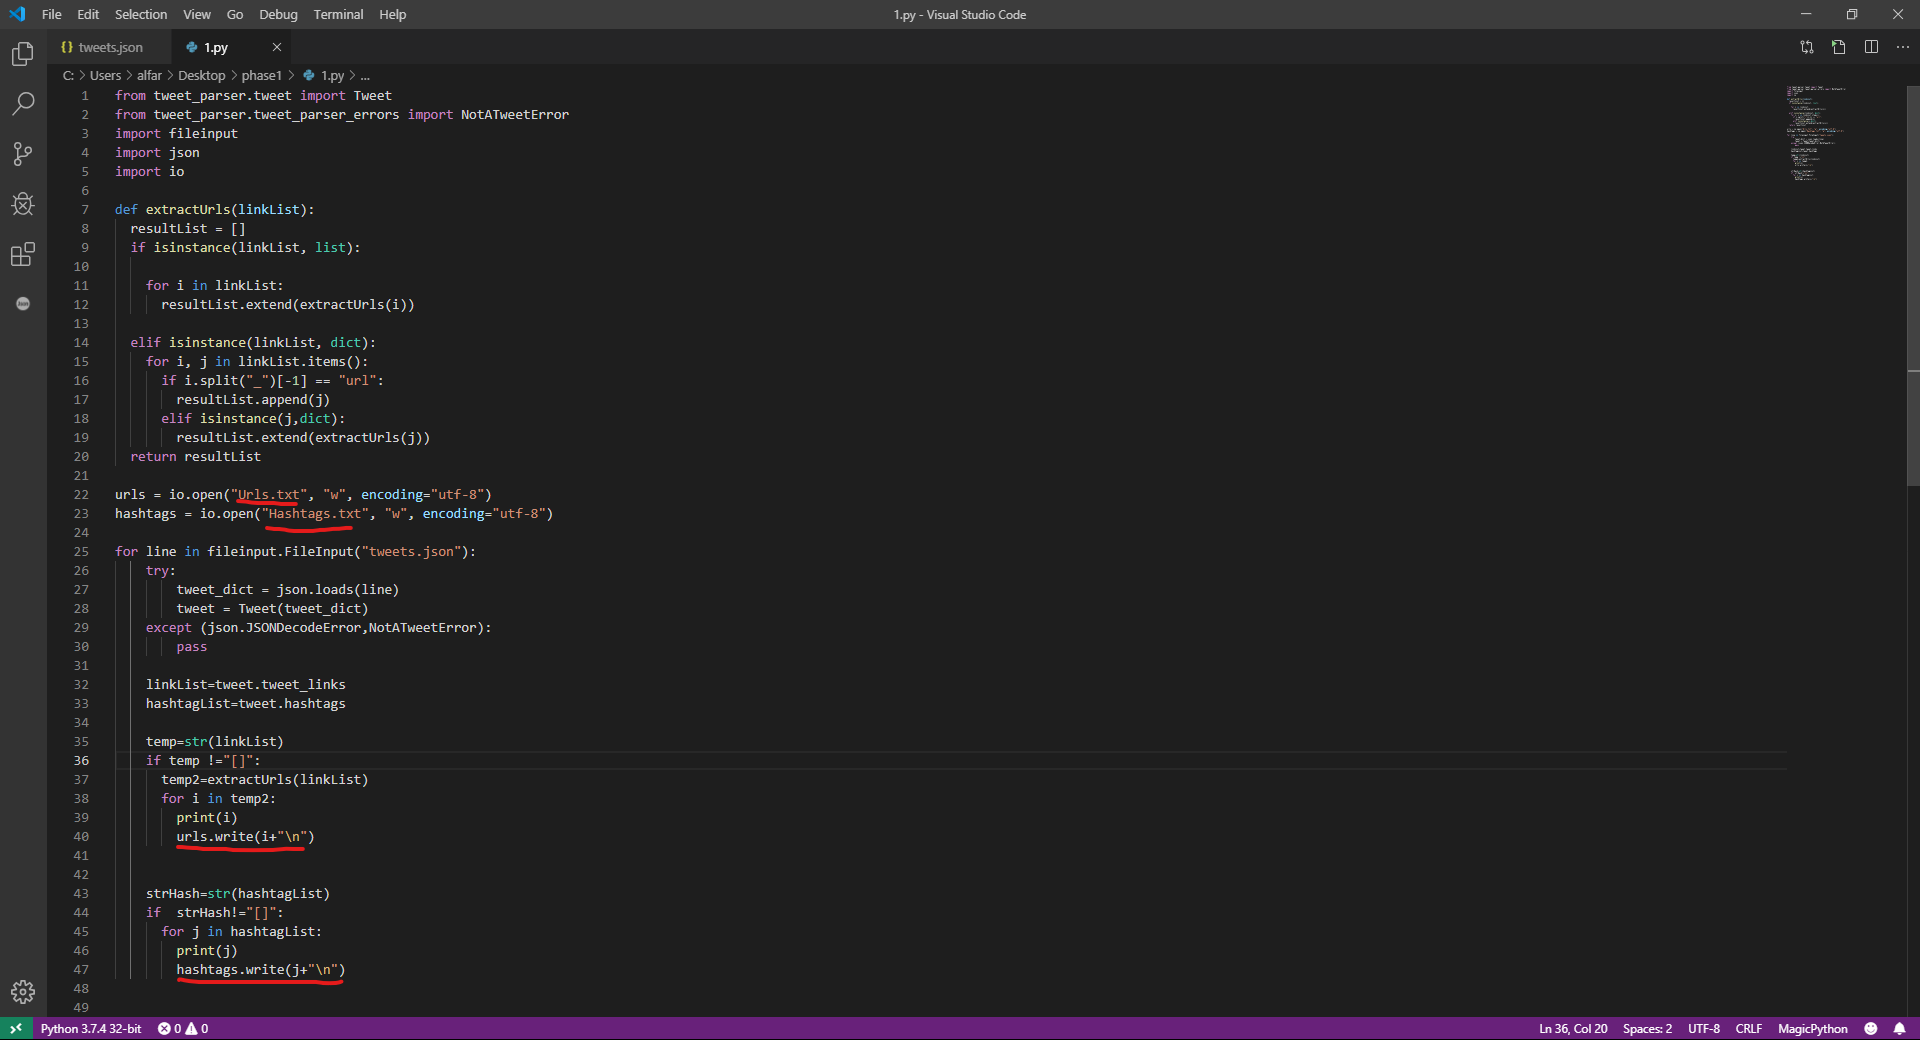The image size is (1920, 1040).
Task: Click the 1.py breadcrumb item
Action: [324, 75]
